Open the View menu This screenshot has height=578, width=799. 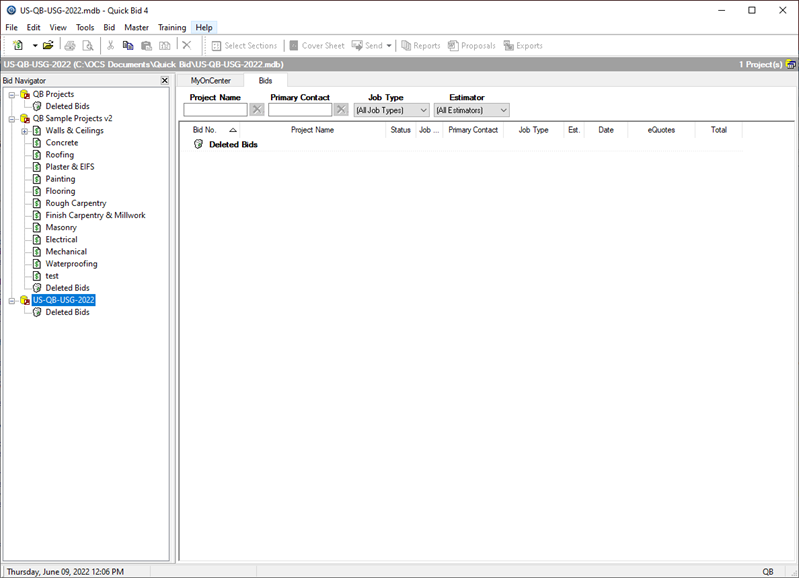point(58,28)
